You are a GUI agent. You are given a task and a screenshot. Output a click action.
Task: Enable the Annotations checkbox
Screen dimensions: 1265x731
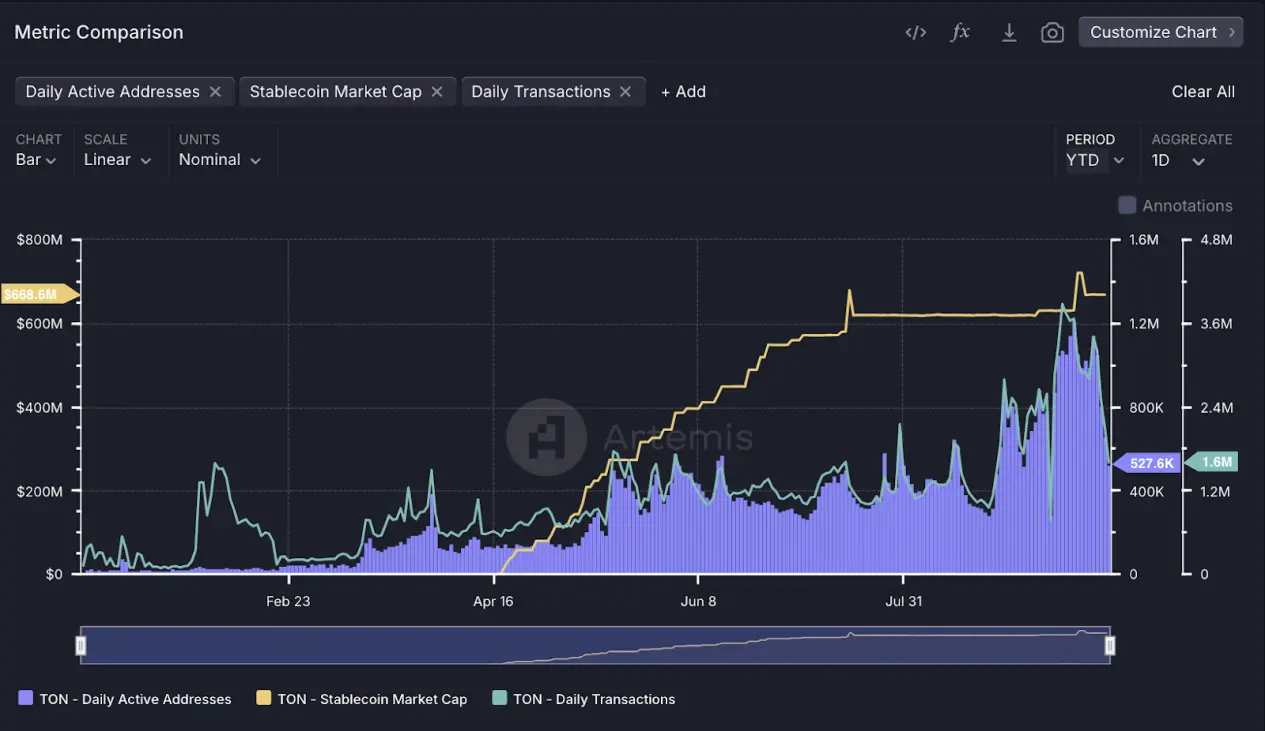pyautogui.click(x=1126, y=205)
